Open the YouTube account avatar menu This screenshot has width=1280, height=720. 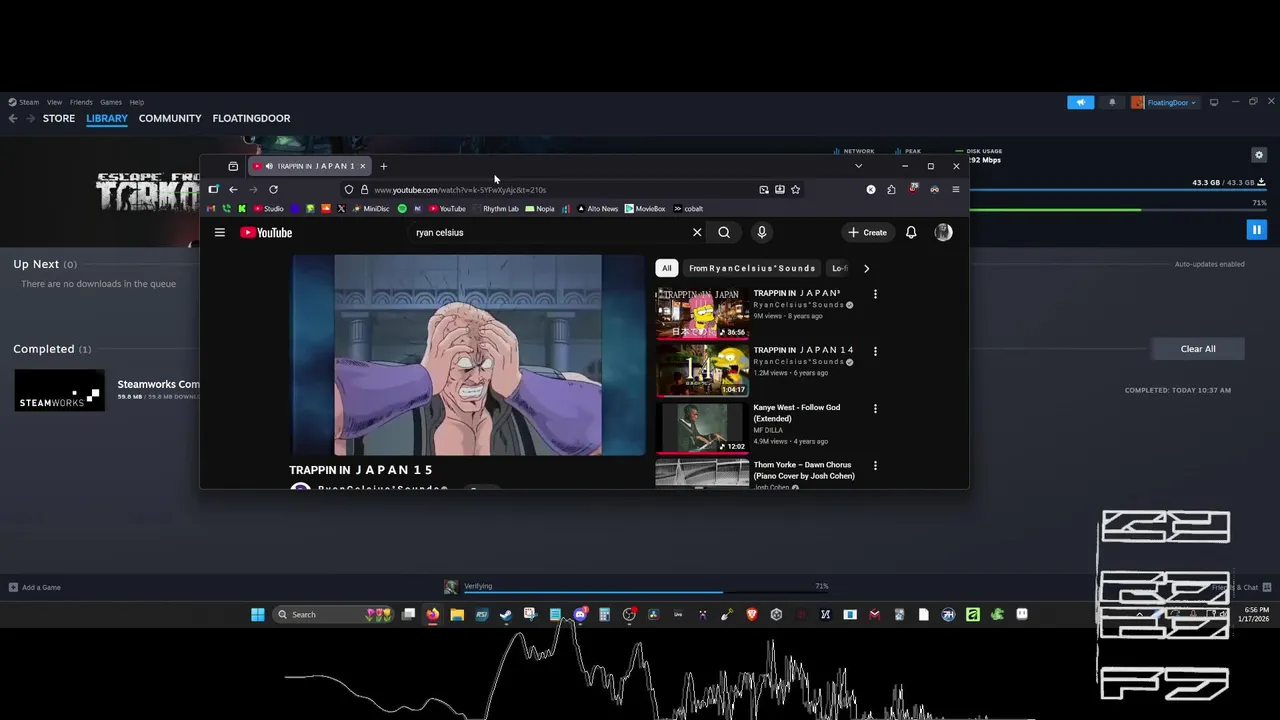point(943,232)
